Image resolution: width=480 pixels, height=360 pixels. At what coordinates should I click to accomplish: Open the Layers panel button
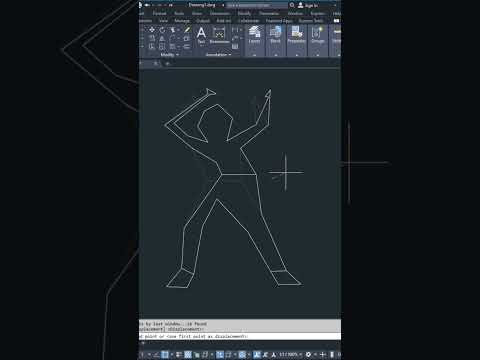point(254,36)
